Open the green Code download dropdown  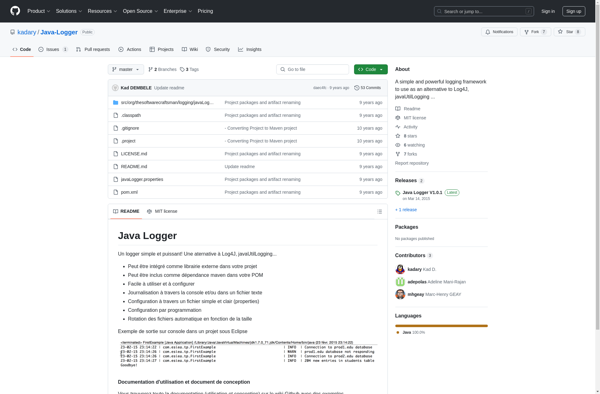(x=370, y=69)
